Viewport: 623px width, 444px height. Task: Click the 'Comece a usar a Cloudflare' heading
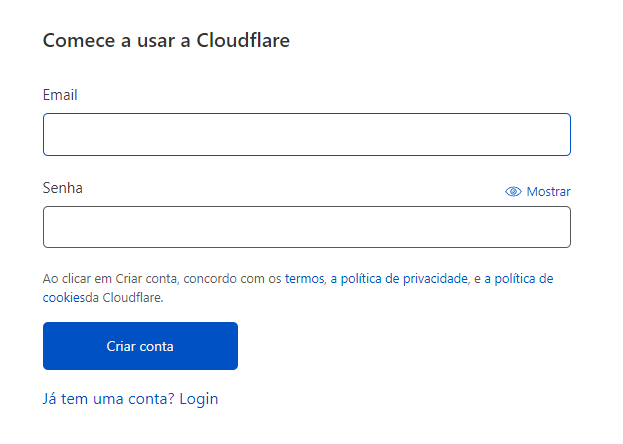[166, 41]
